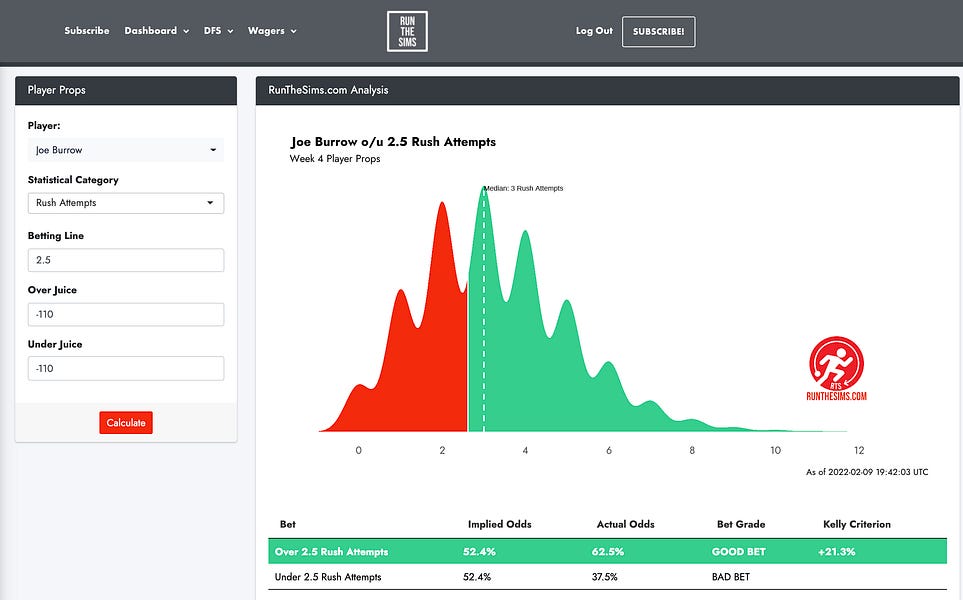Click the Median: 3 Rush Attempts label
Image resolution: width=963 pixels, height=600 pixels.
(x=523, y=189)
